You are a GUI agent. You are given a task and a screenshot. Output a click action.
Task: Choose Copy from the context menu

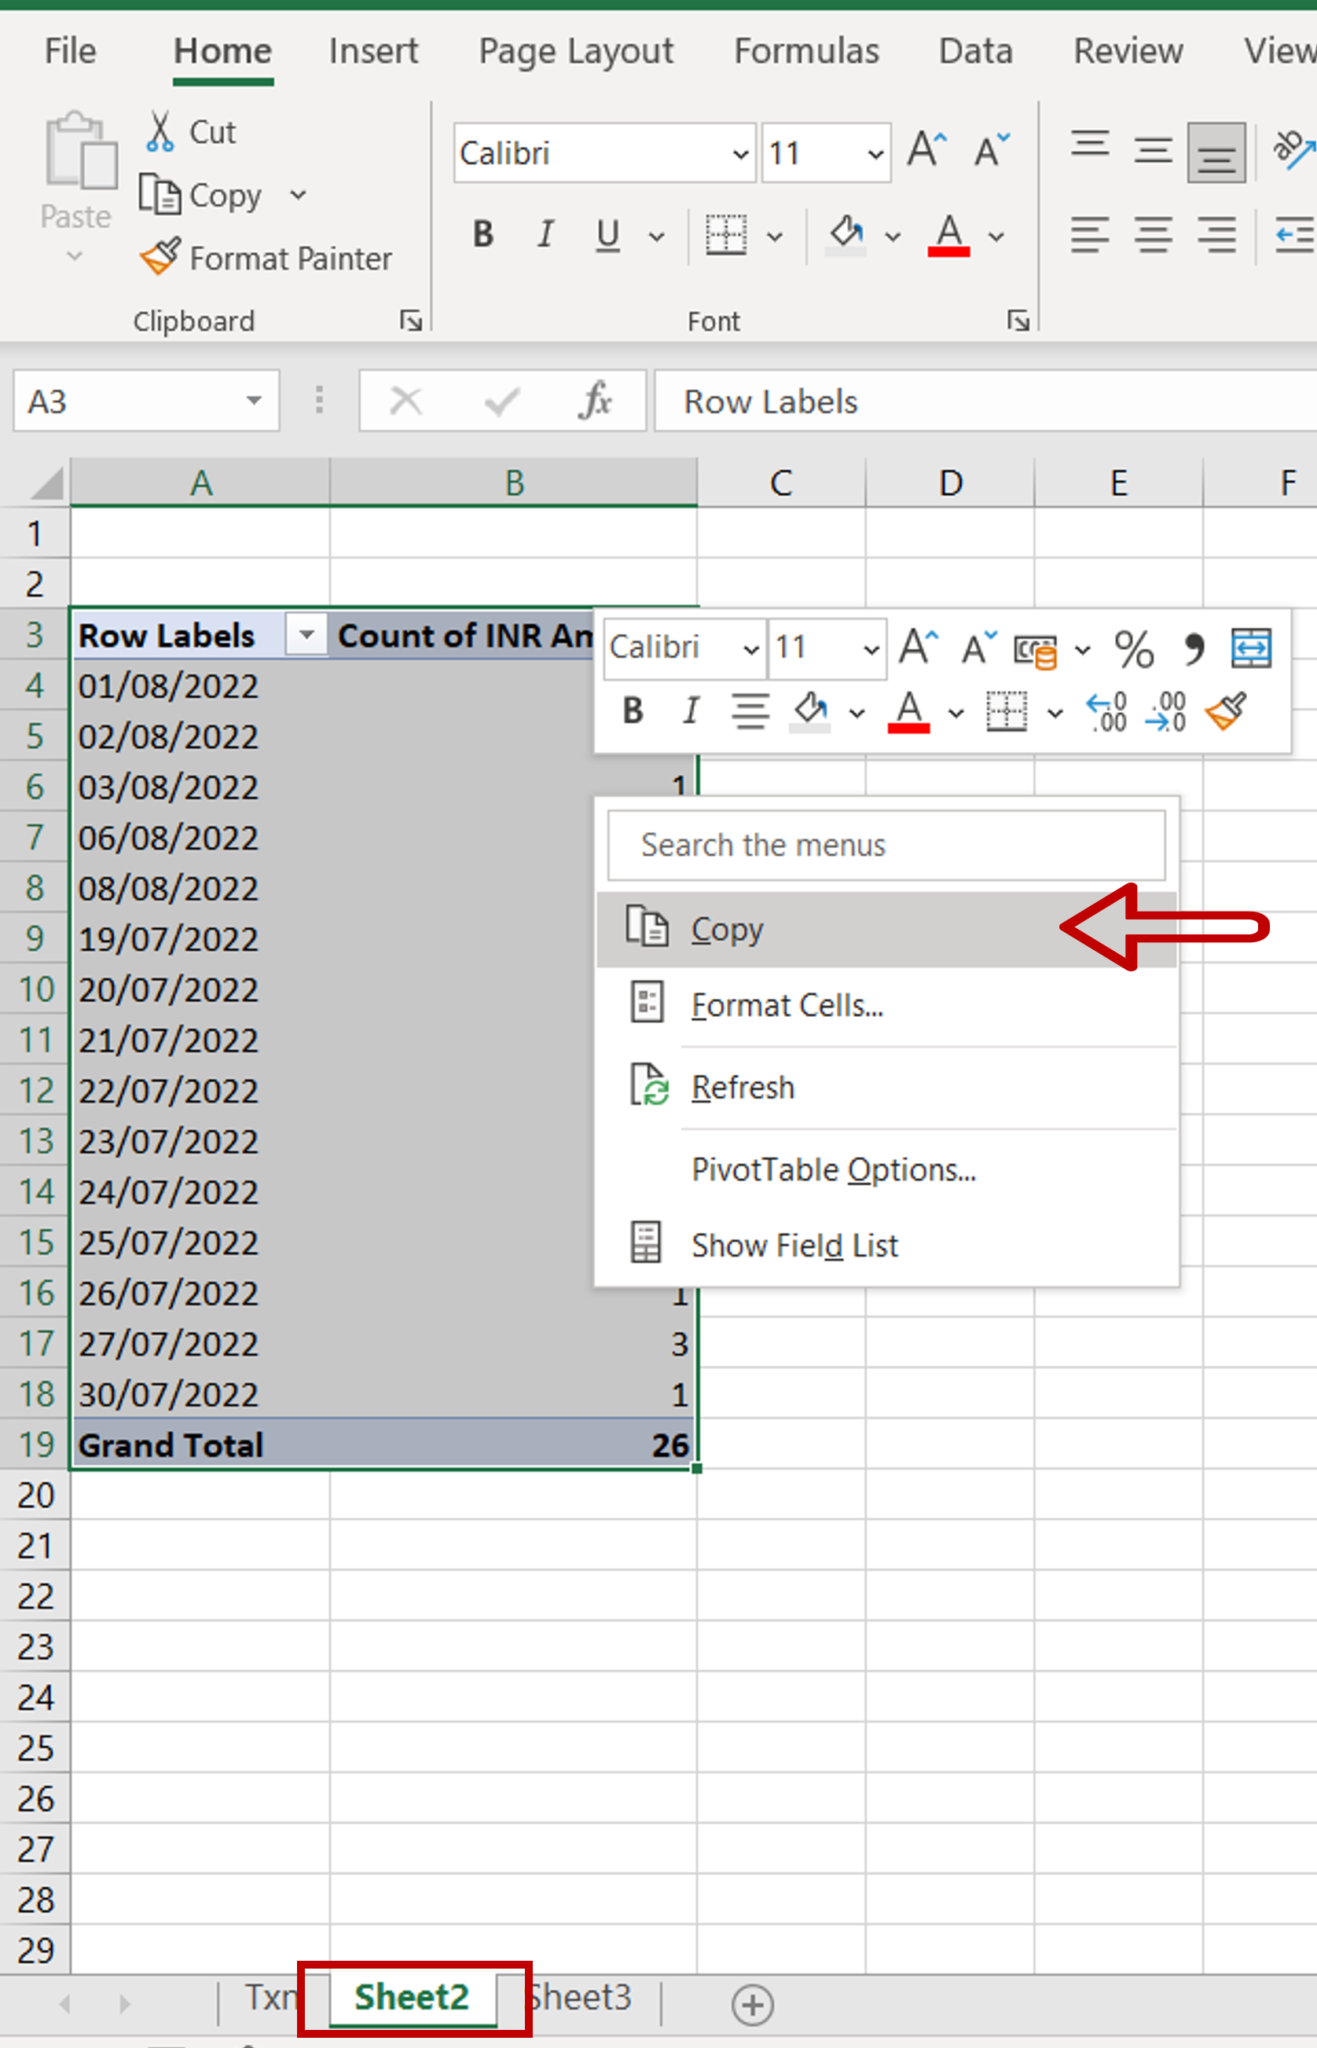(x=727, y=930)
